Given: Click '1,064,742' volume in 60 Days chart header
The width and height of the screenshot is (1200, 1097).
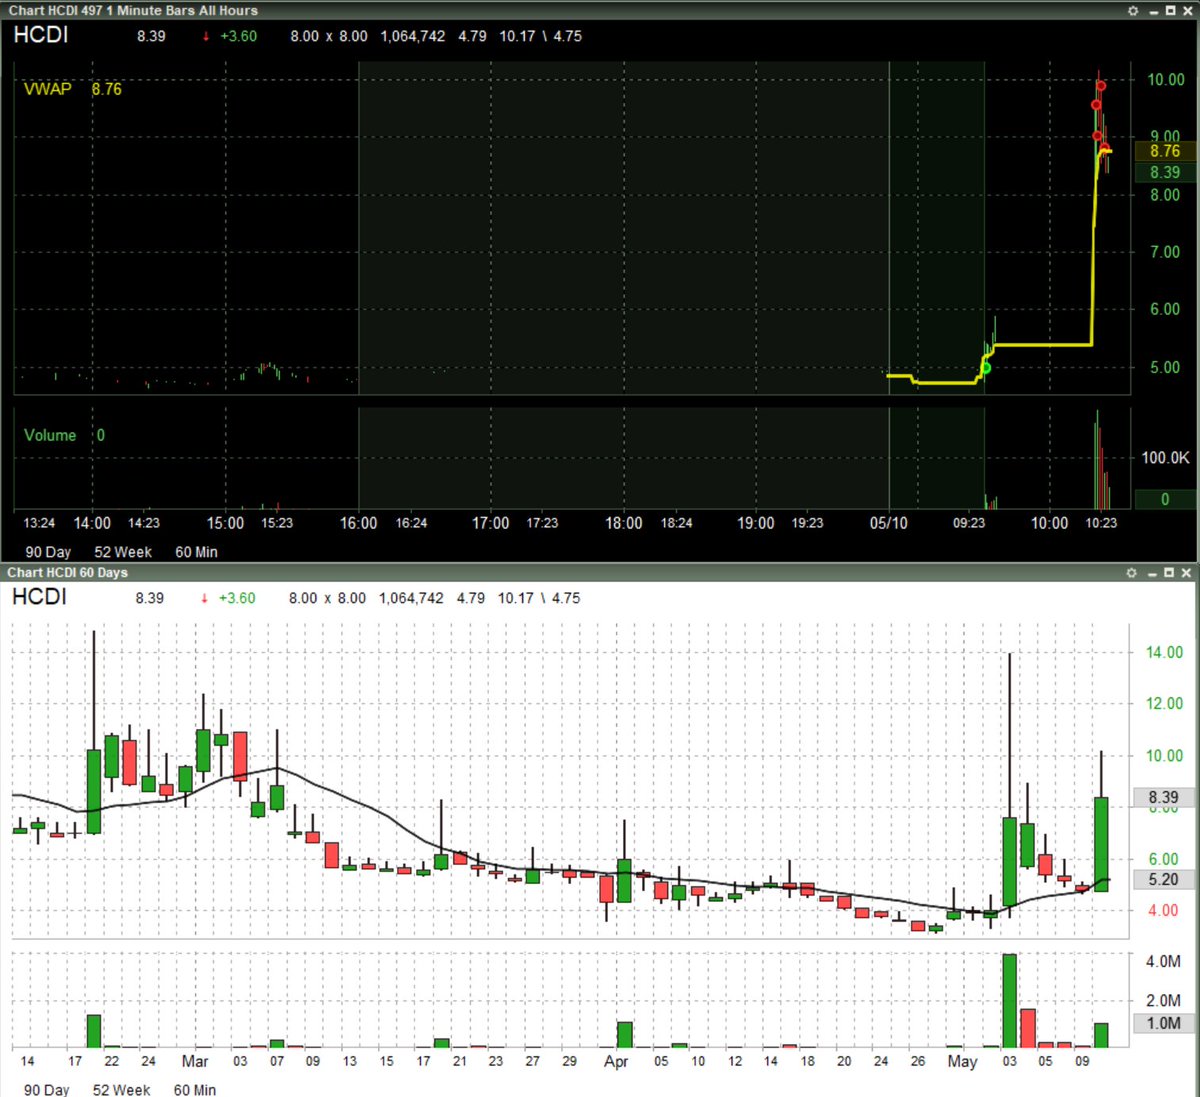Looking at the screenshot, I should tap(411, 598).
